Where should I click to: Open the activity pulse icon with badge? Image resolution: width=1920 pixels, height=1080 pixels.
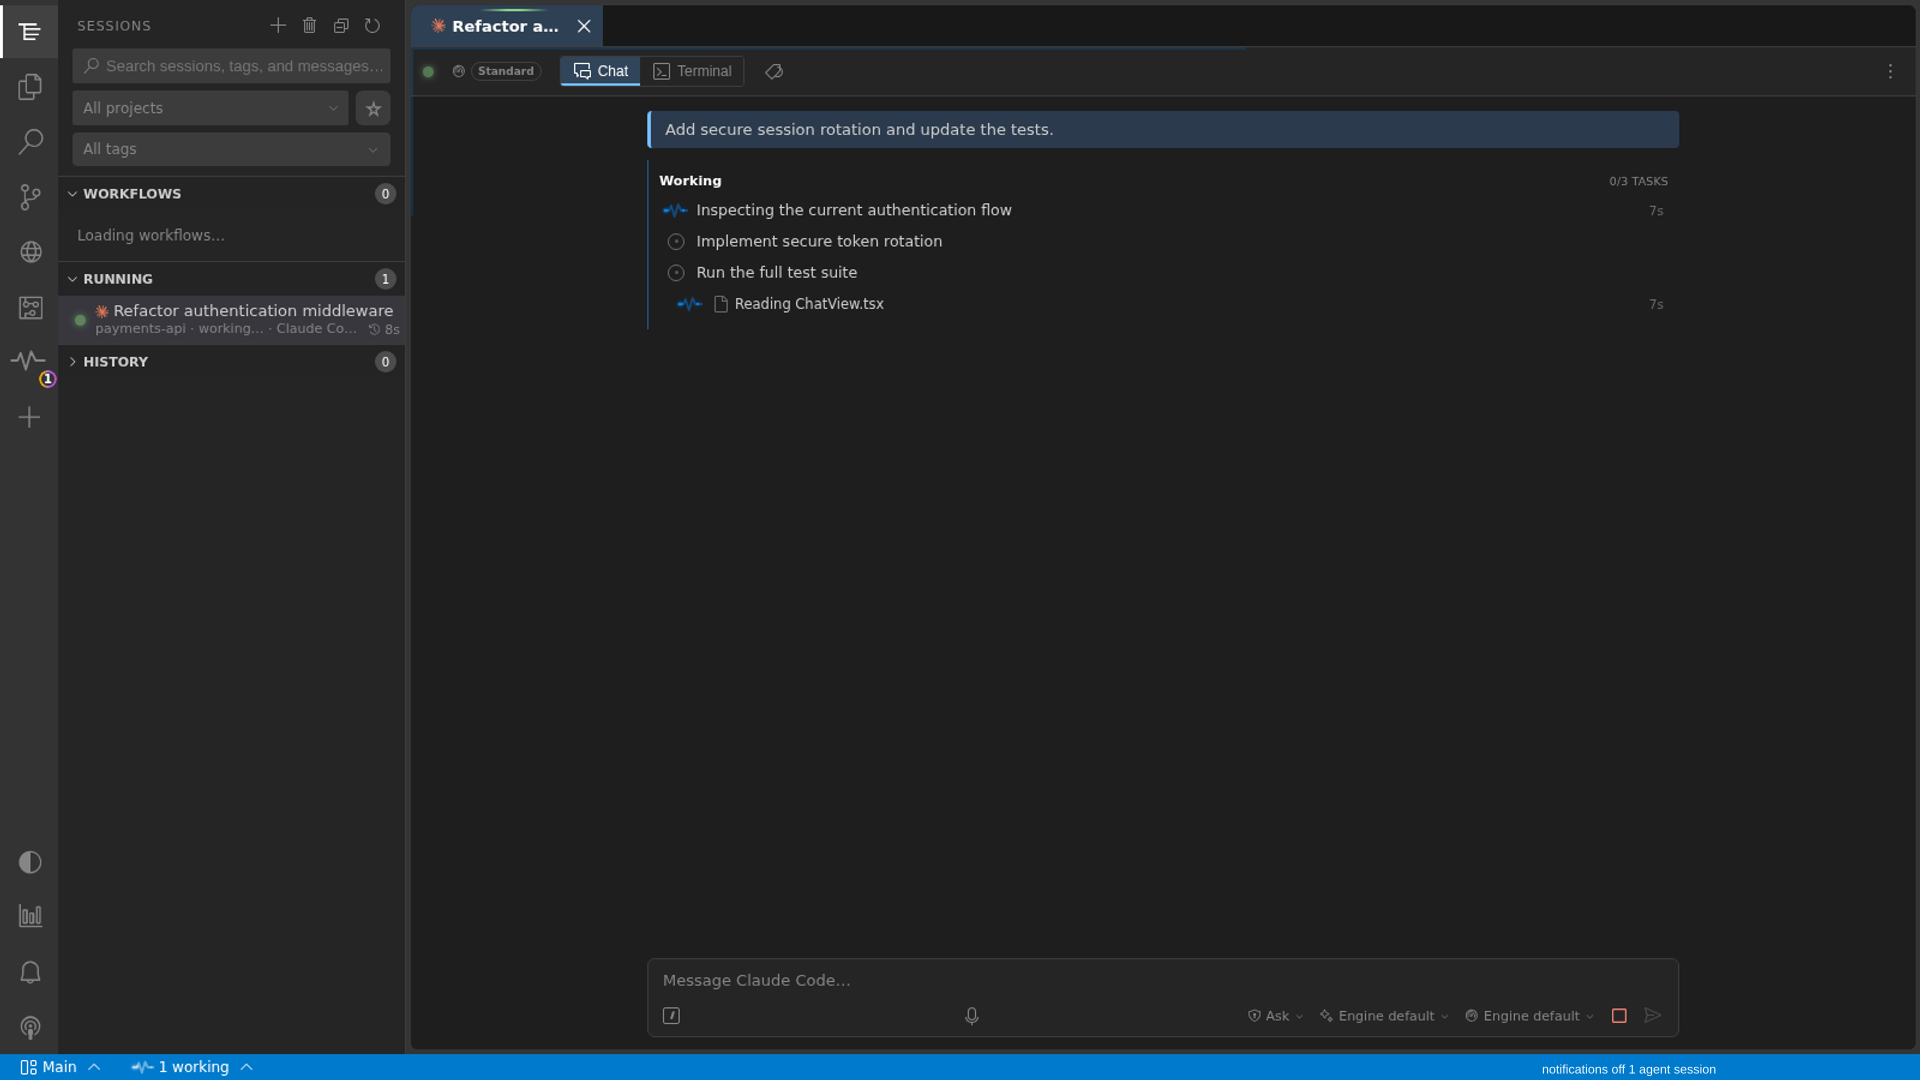[x=30, y=362]
